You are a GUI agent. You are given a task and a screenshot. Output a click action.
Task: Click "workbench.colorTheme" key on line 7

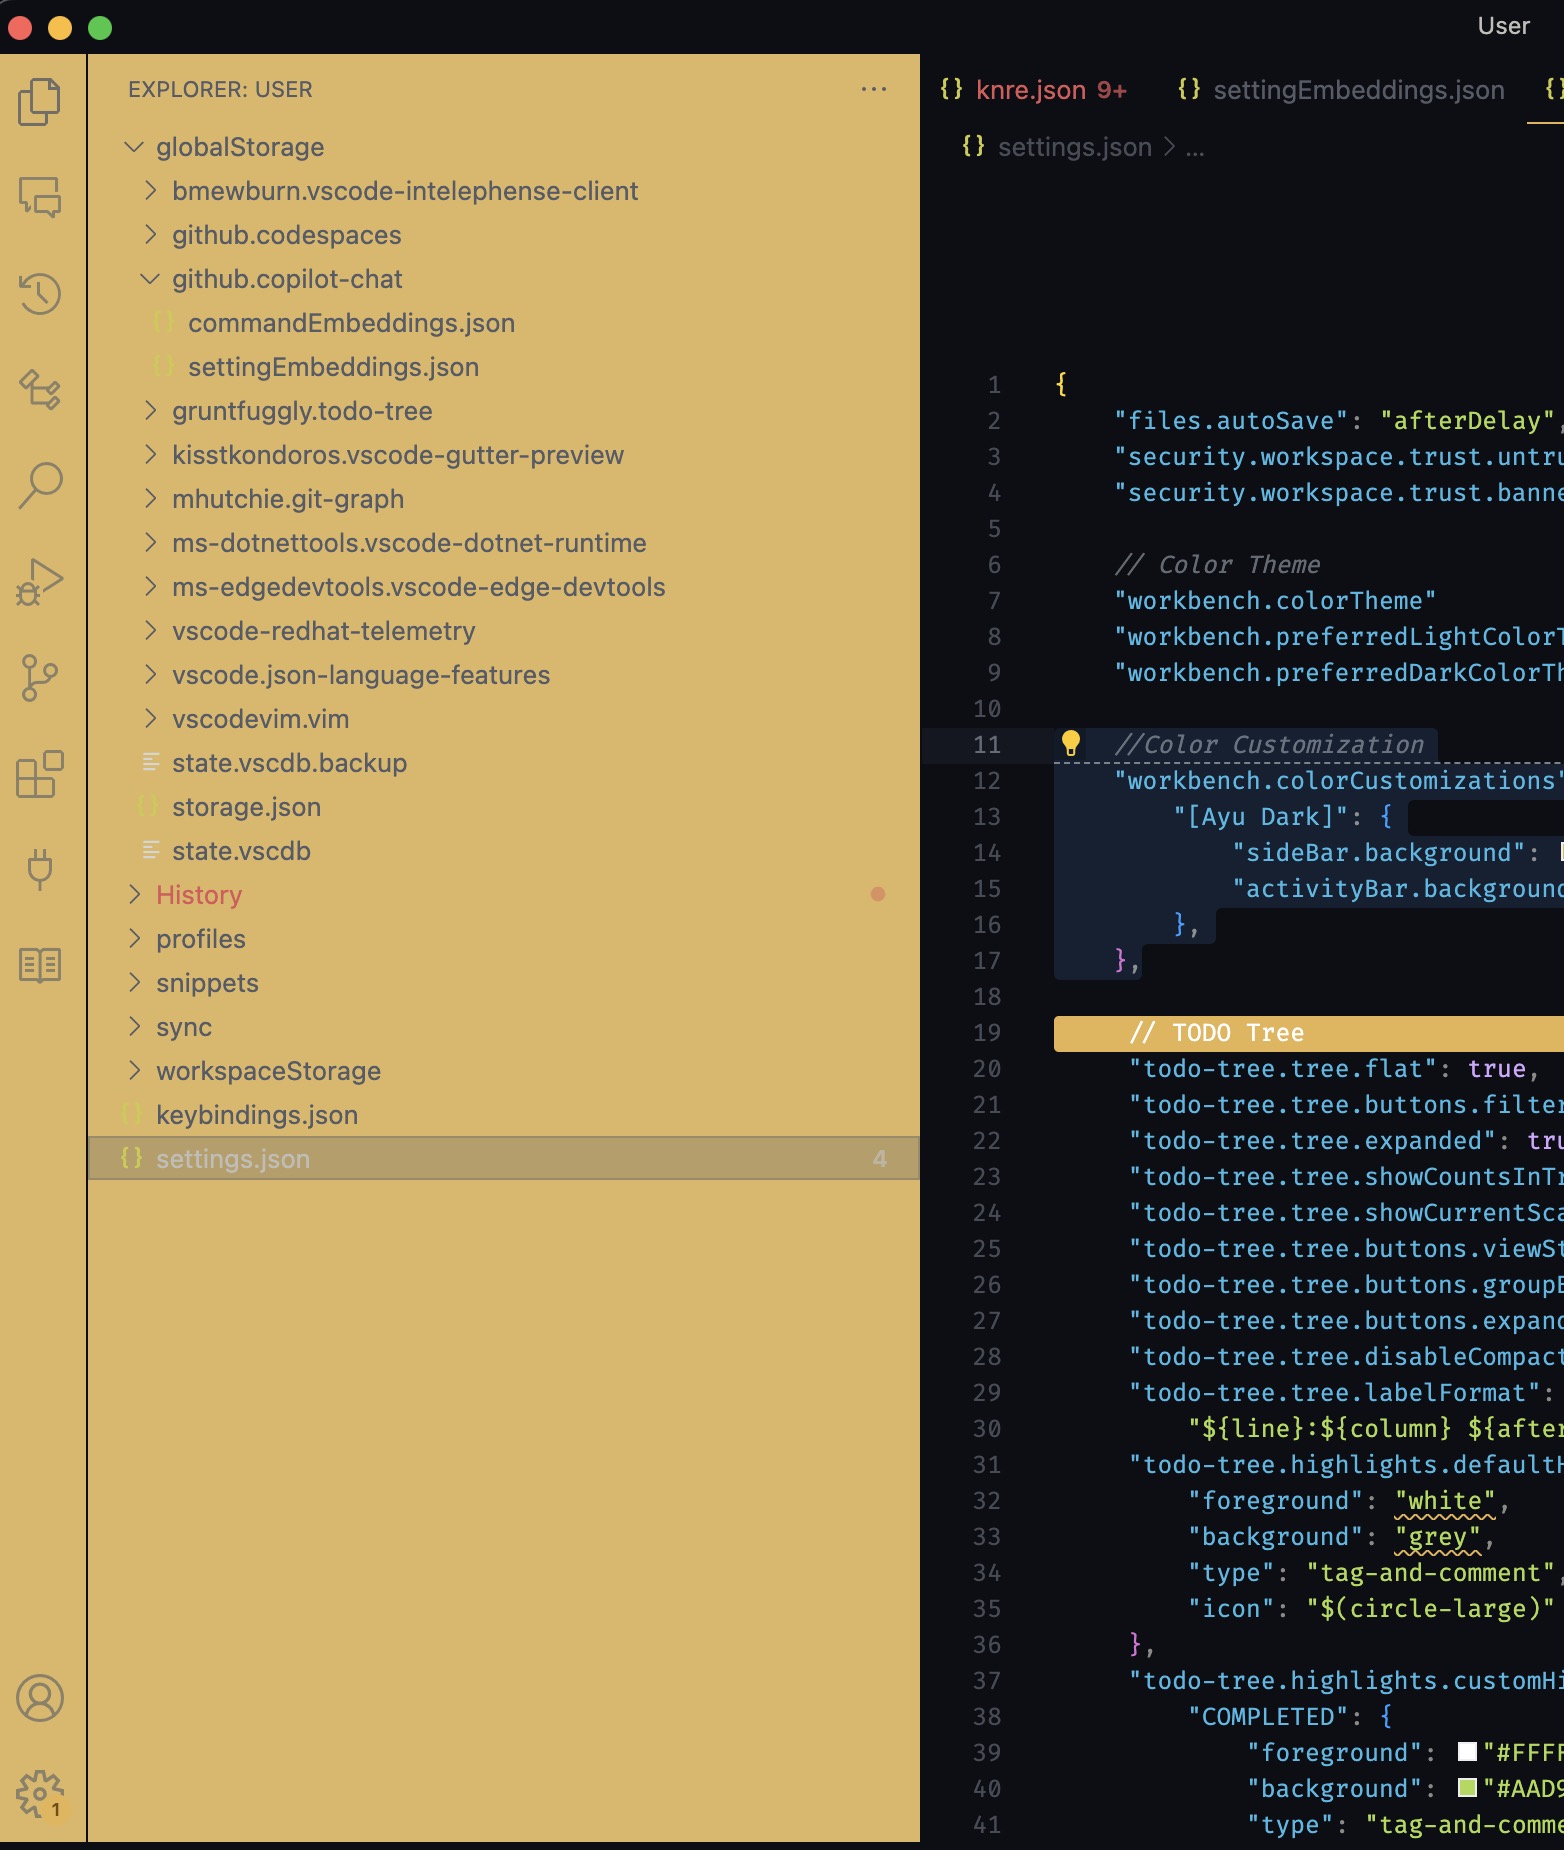(1275, 601)
